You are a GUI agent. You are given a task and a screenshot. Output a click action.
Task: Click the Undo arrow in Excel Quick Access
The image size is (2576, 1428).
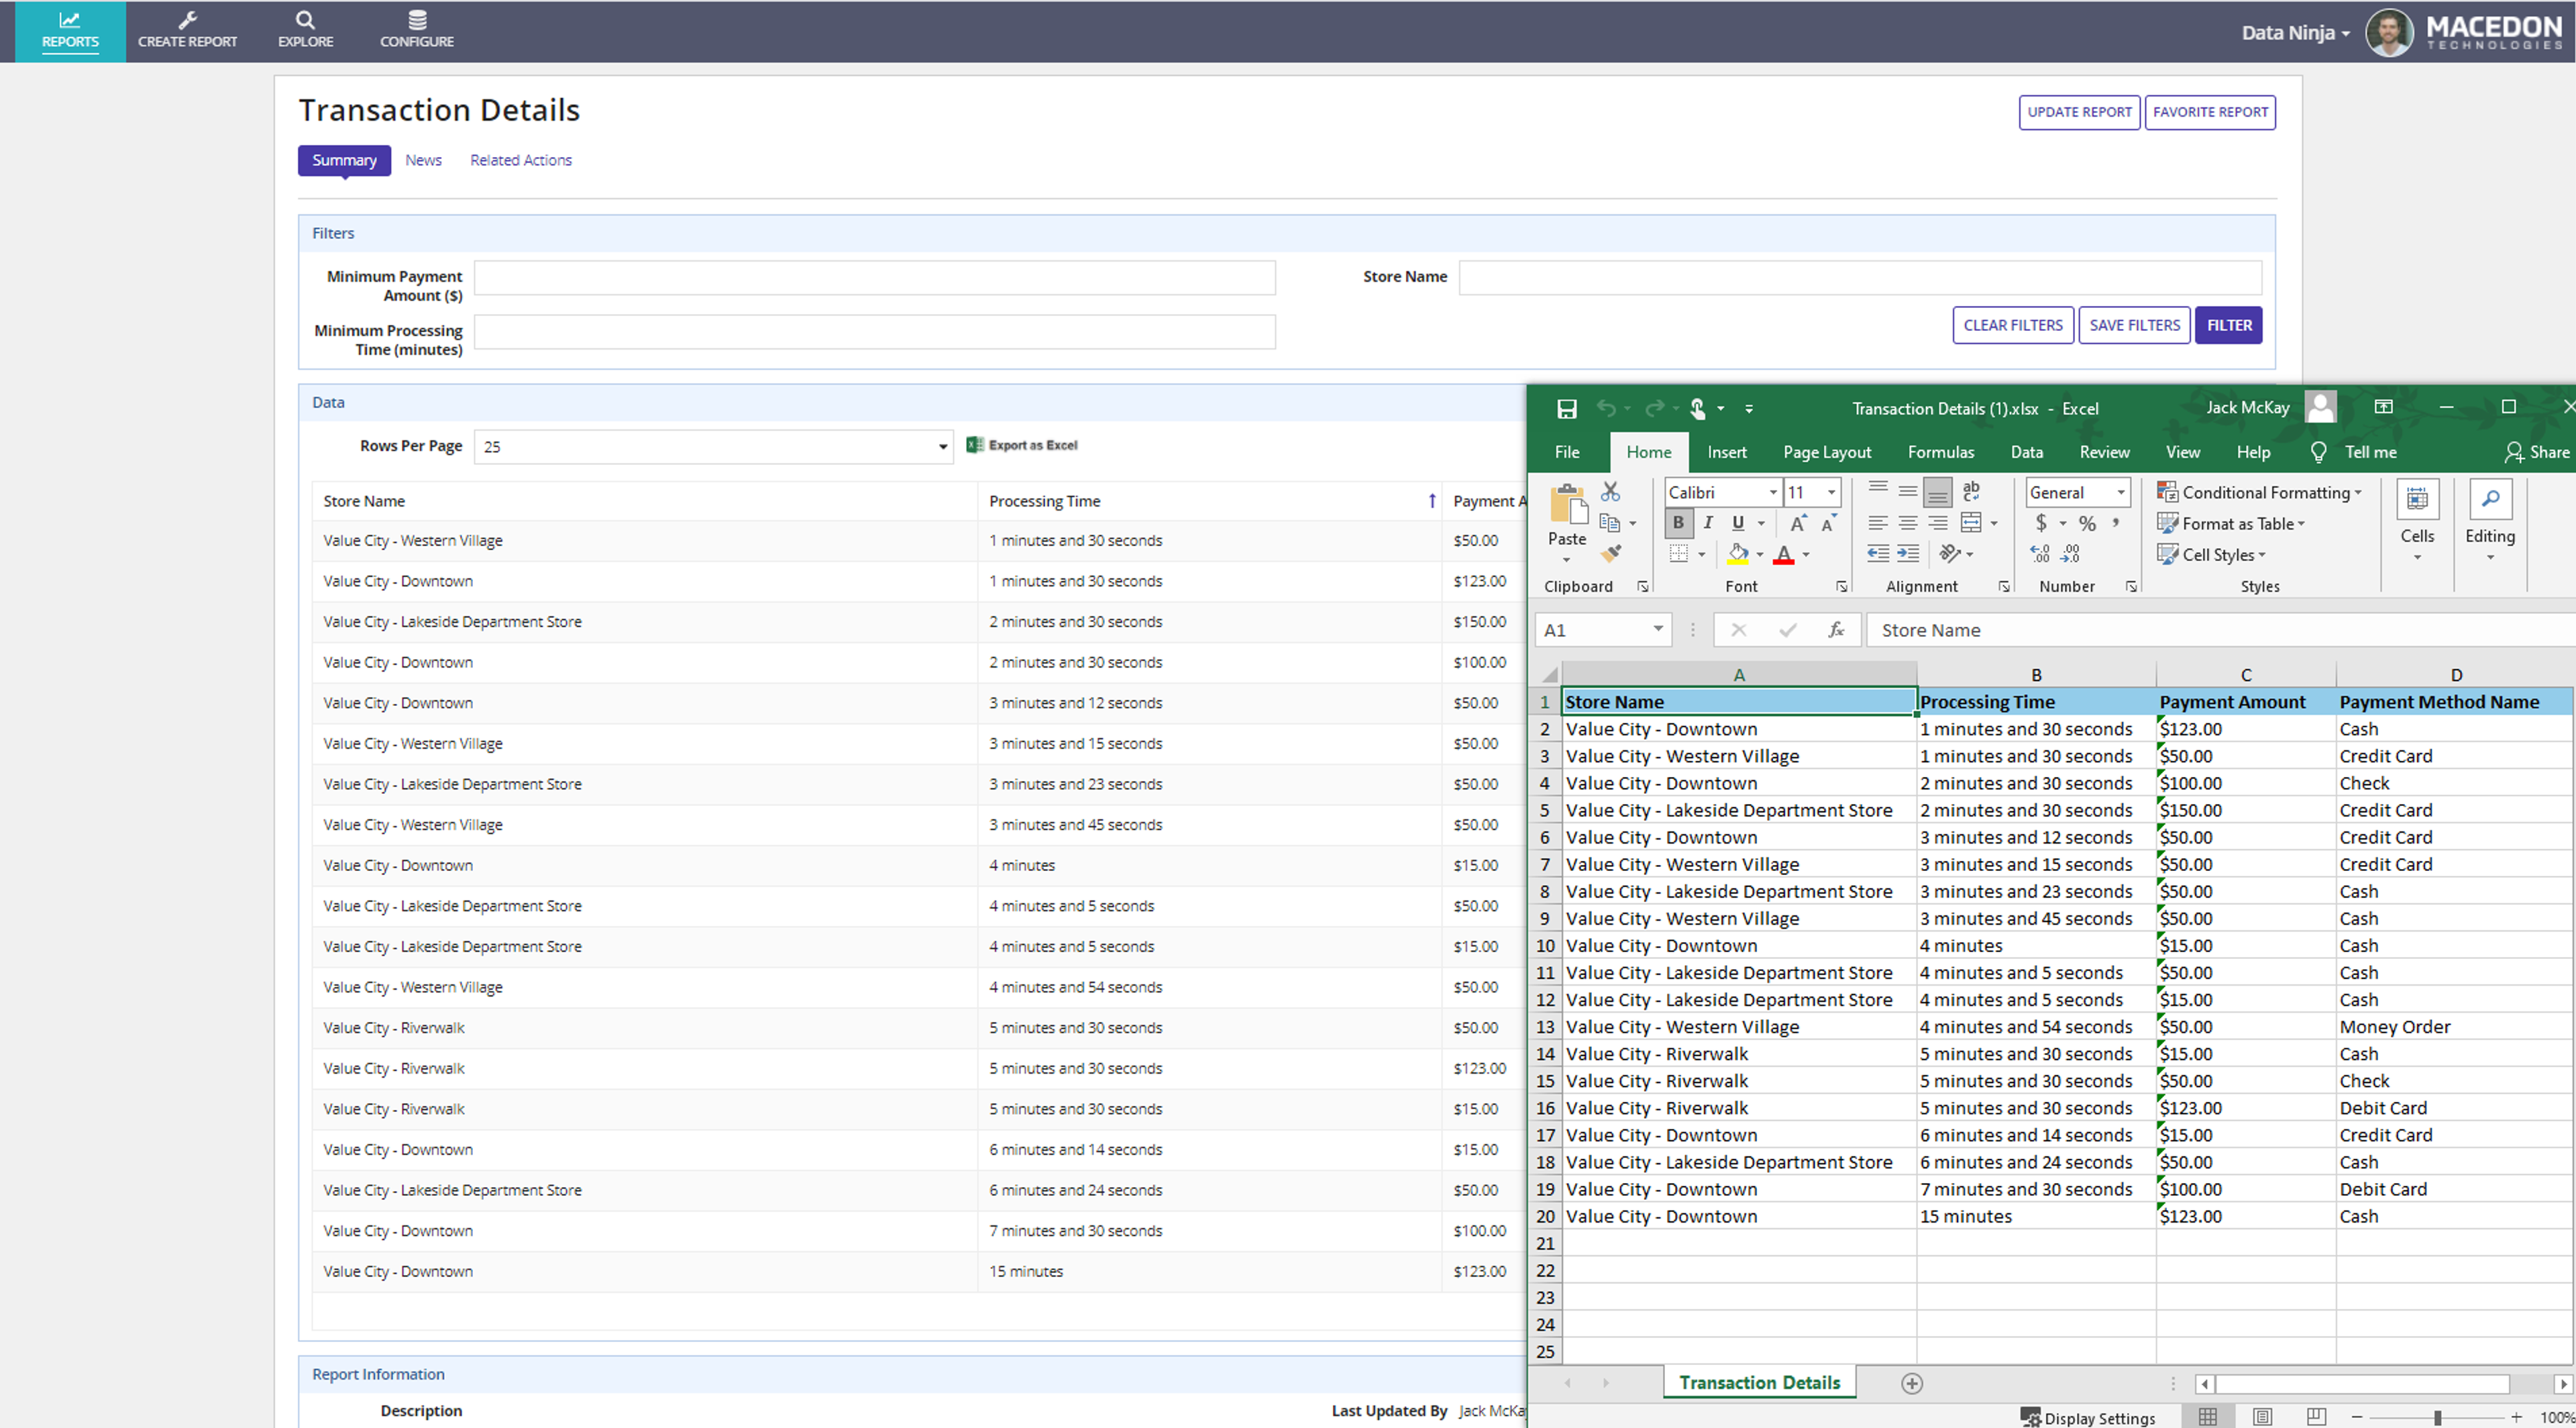(x=1606, y=408)
